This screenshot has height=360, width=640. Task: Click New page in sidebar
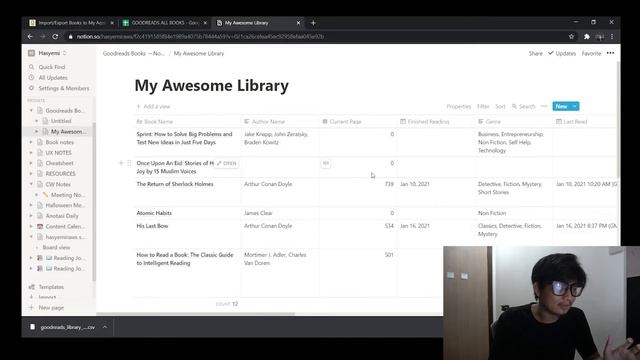[x=51, y=308]
